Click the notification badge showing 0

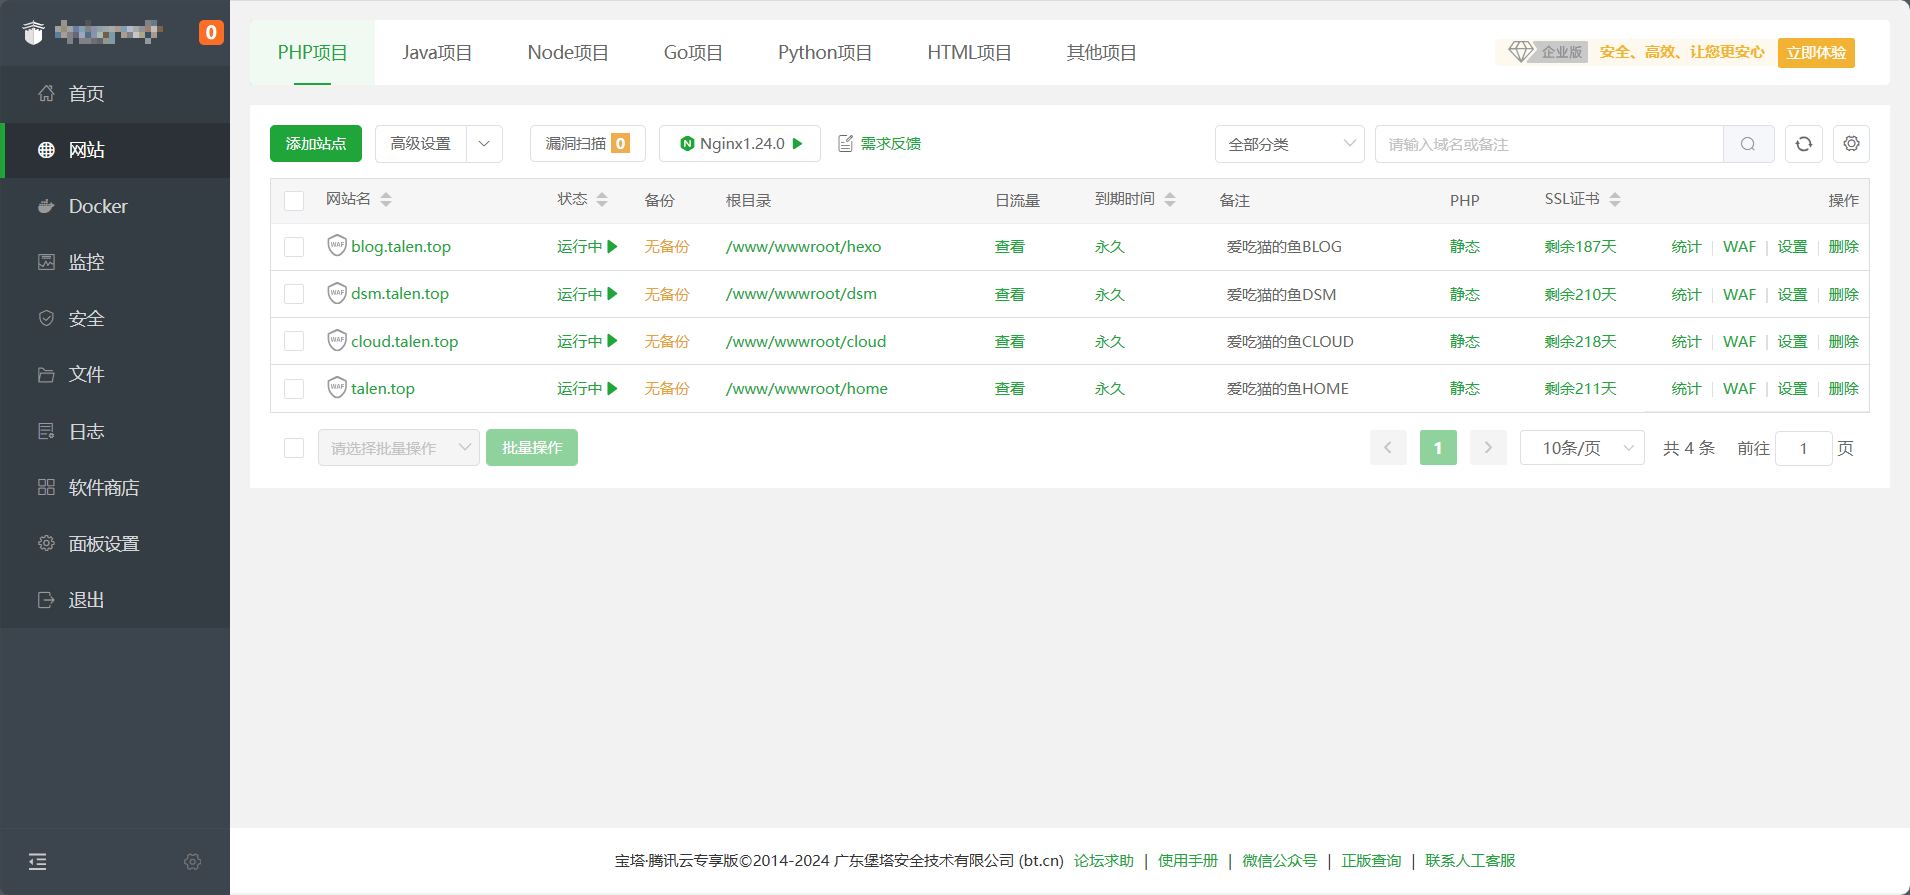[211, 32]
